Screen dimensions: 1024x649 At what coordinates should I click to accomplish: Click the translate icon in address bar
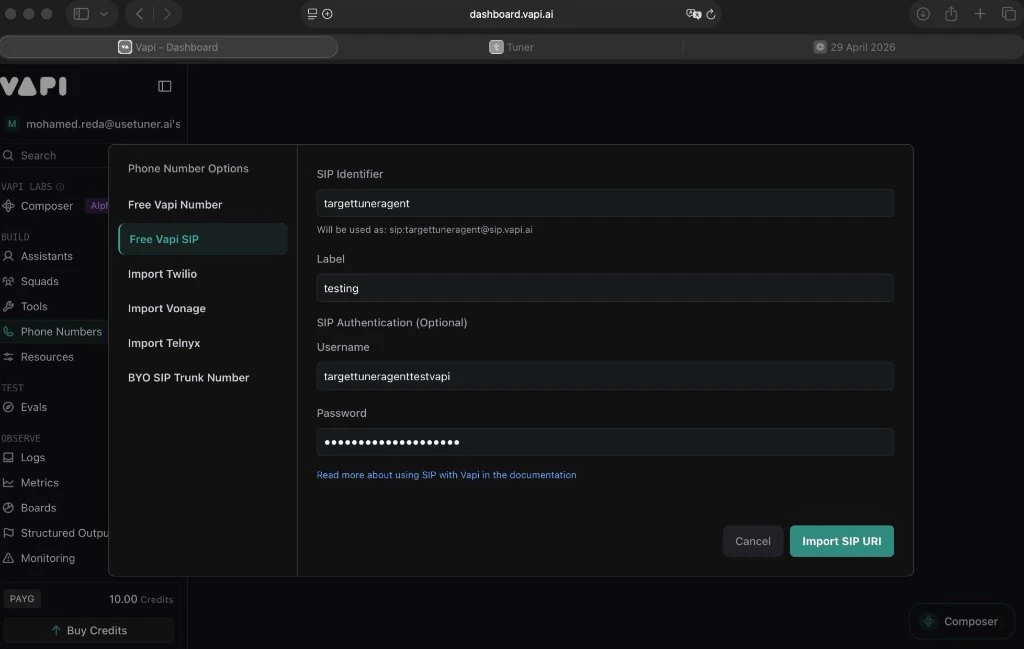point(693,14)
